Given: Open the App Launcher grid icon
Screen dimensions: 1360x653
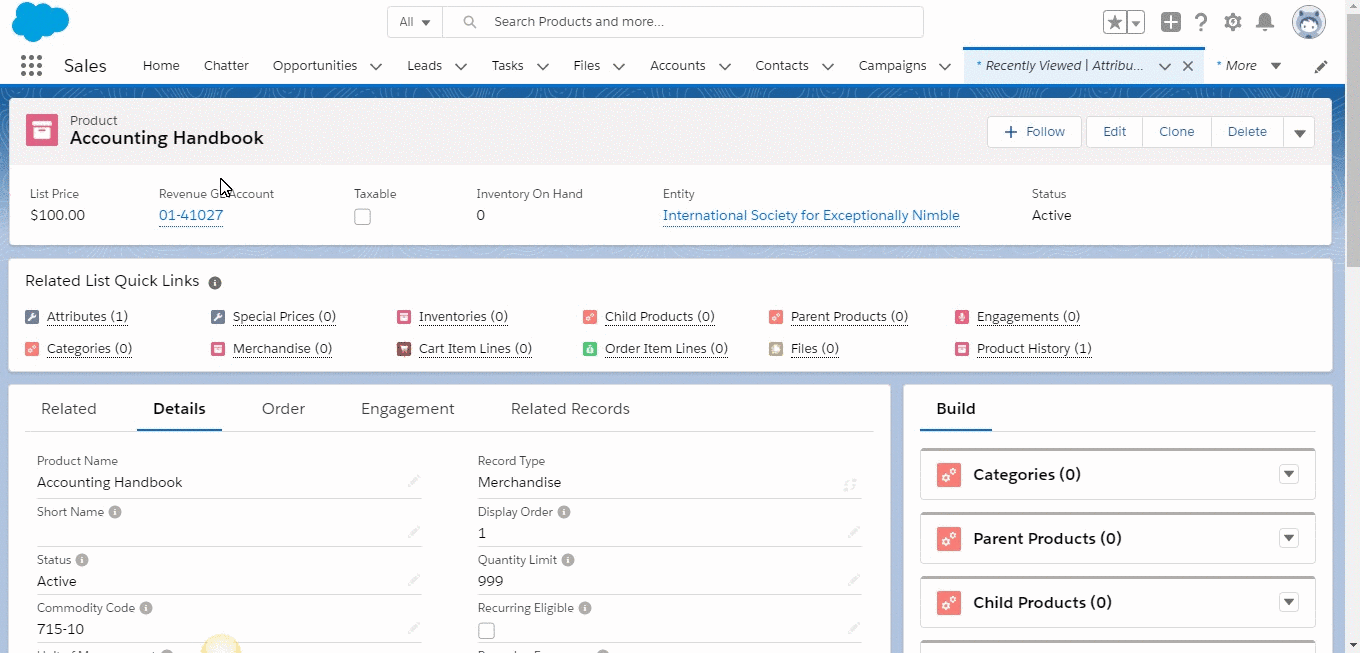Looking at the screenshot, I should pyautogui.click(x=31, y=66).
